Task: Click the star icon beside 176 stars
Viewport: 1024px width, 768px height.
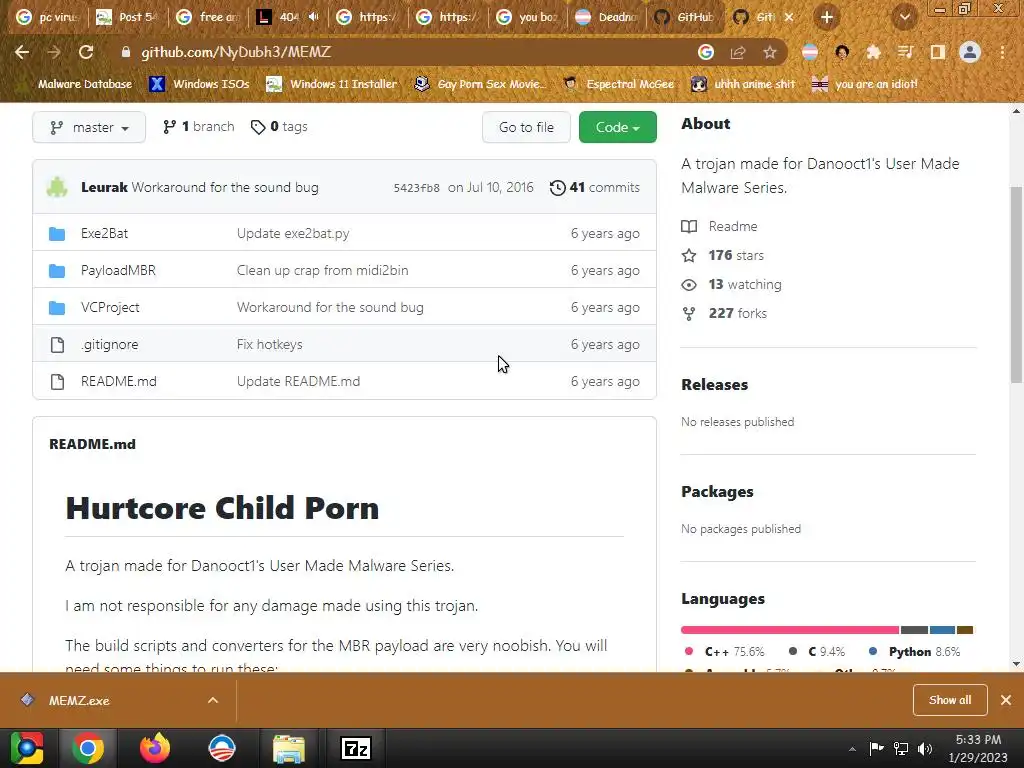Action: coord(689,255)
